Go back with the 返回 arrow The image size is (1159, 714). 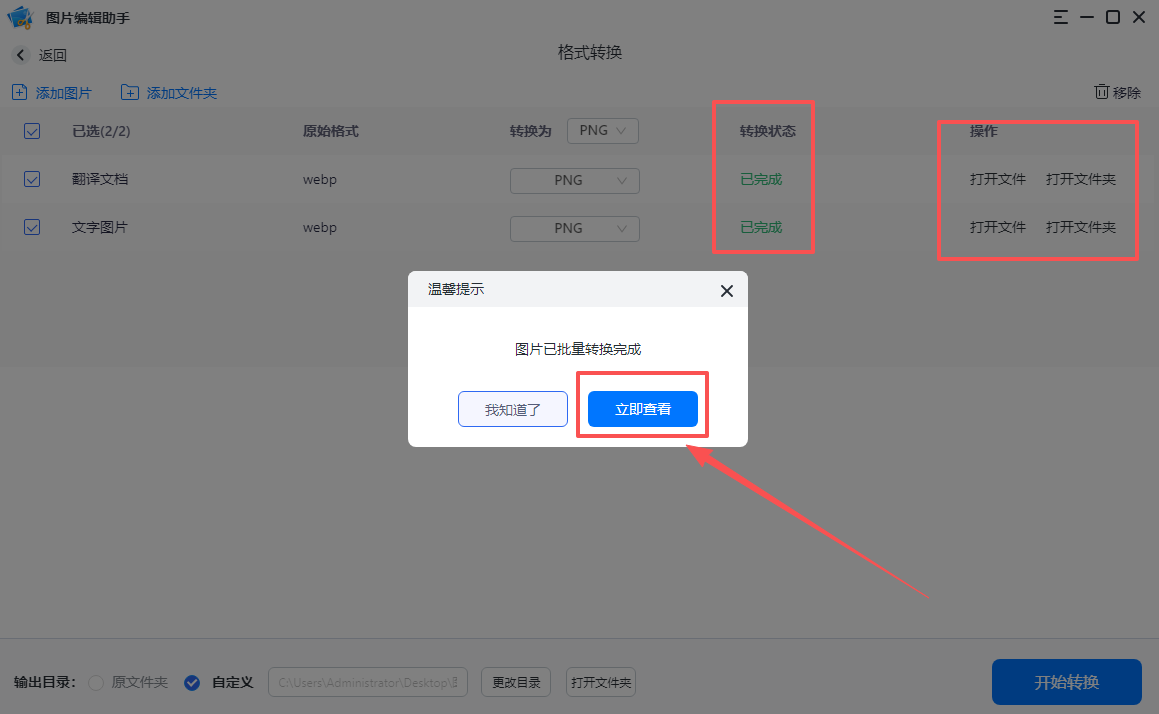[x=21, y=55]
